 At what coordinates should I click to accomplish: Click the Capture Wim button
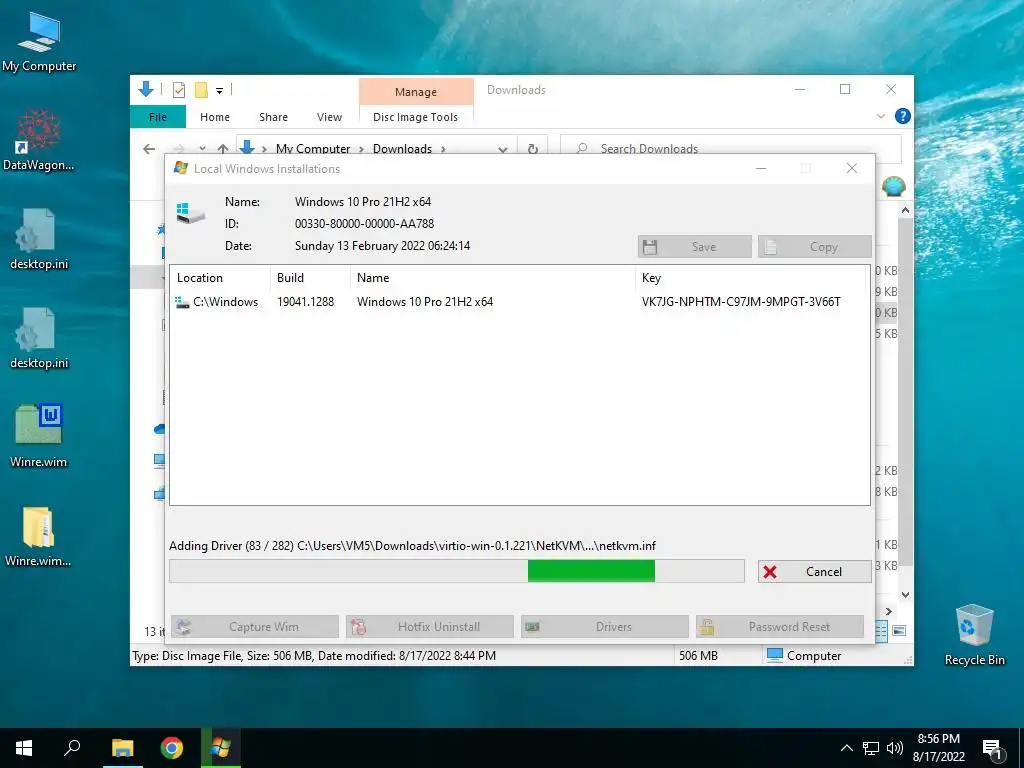tap(255, 627)
